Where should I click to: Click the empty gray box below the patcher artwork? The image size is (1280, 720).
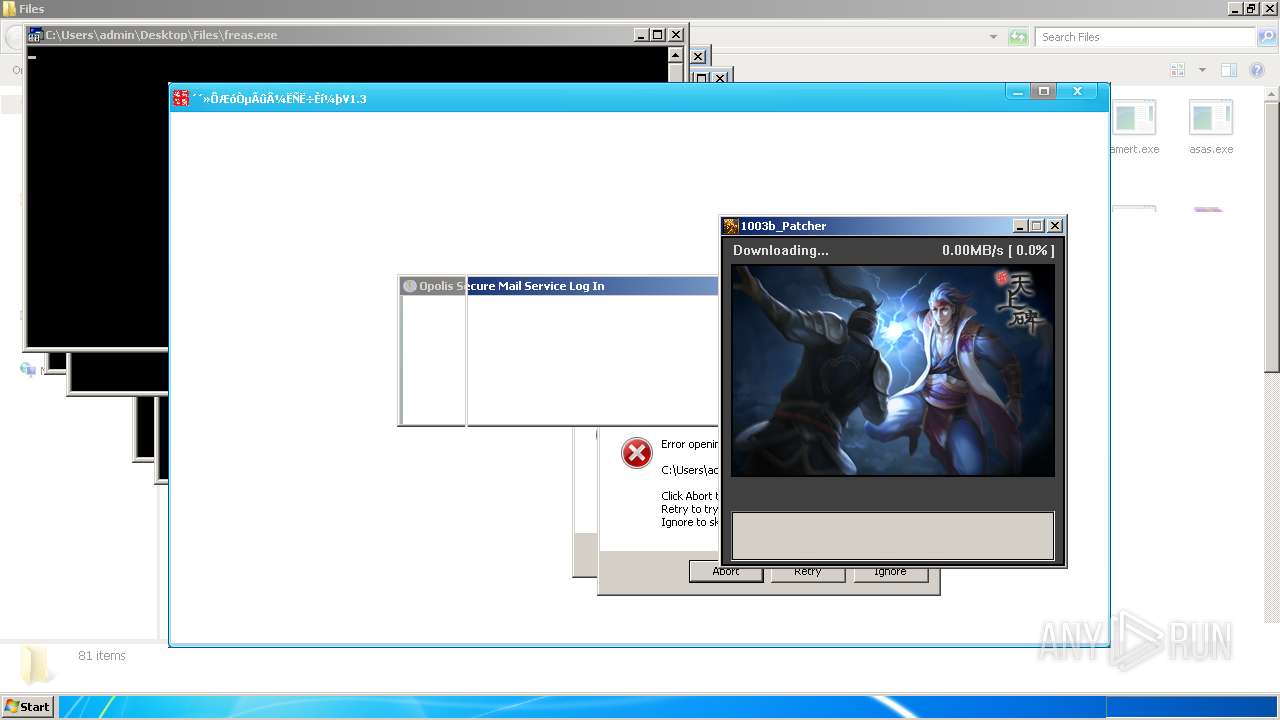tap(893, 536)
